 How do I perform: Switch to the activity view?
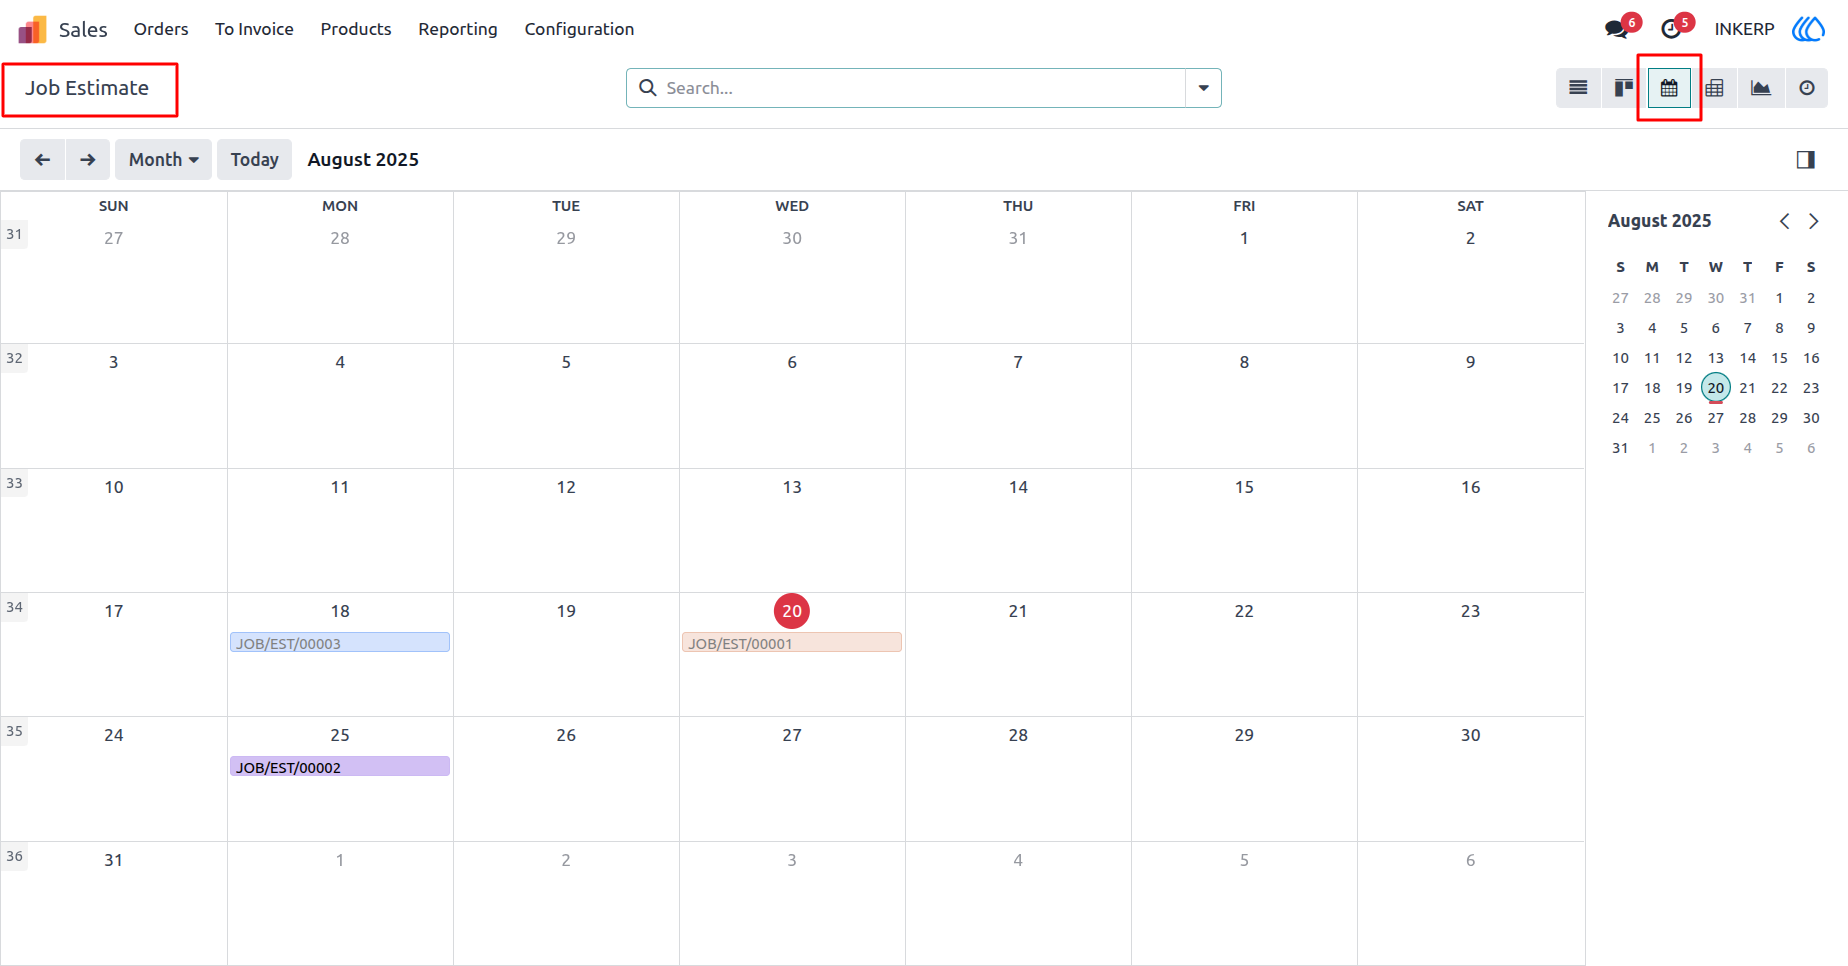(x=1807, y=88)
